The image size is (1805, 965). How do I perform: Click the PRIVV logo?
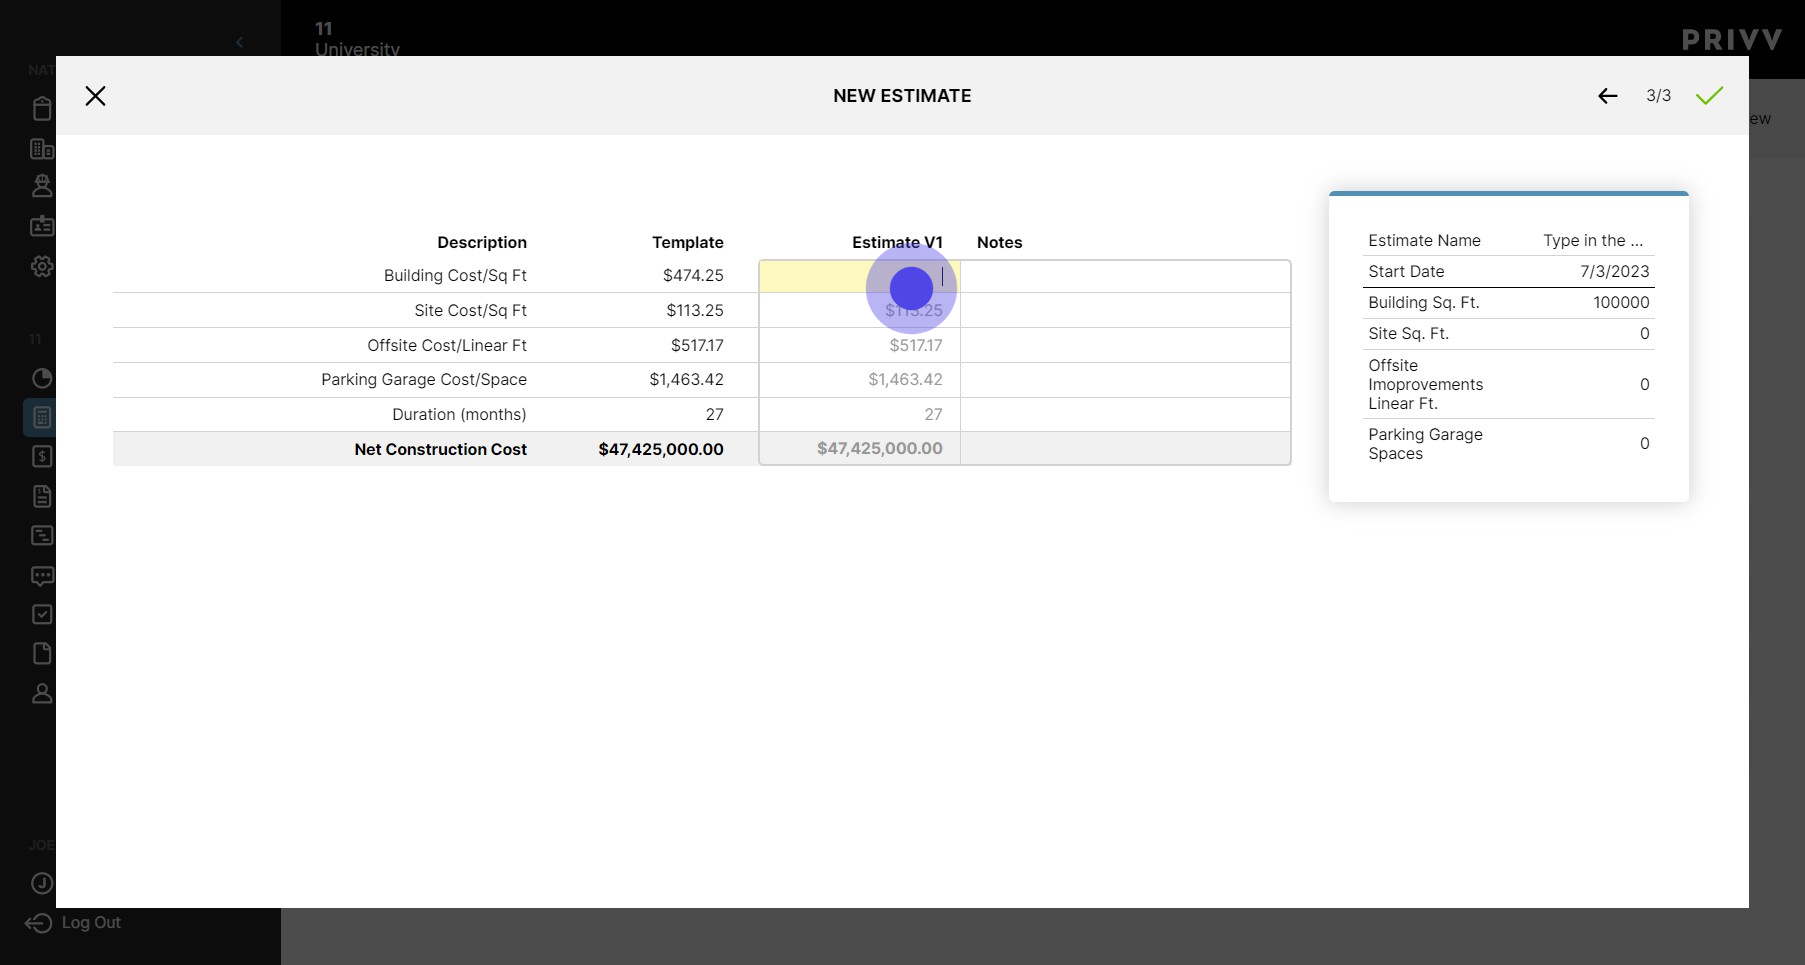pyautogui.click(x=1732, y=40)
